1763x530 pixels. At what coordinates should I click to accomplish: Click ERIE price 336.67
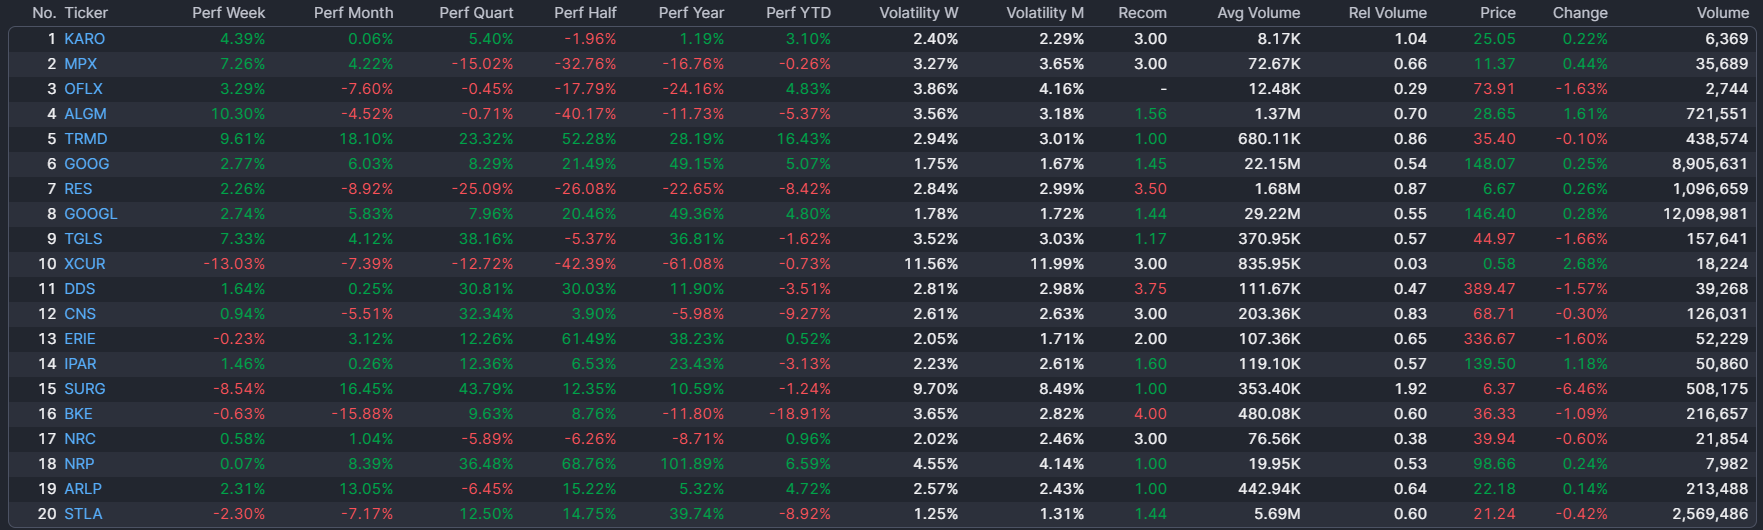coord(1490,339)
